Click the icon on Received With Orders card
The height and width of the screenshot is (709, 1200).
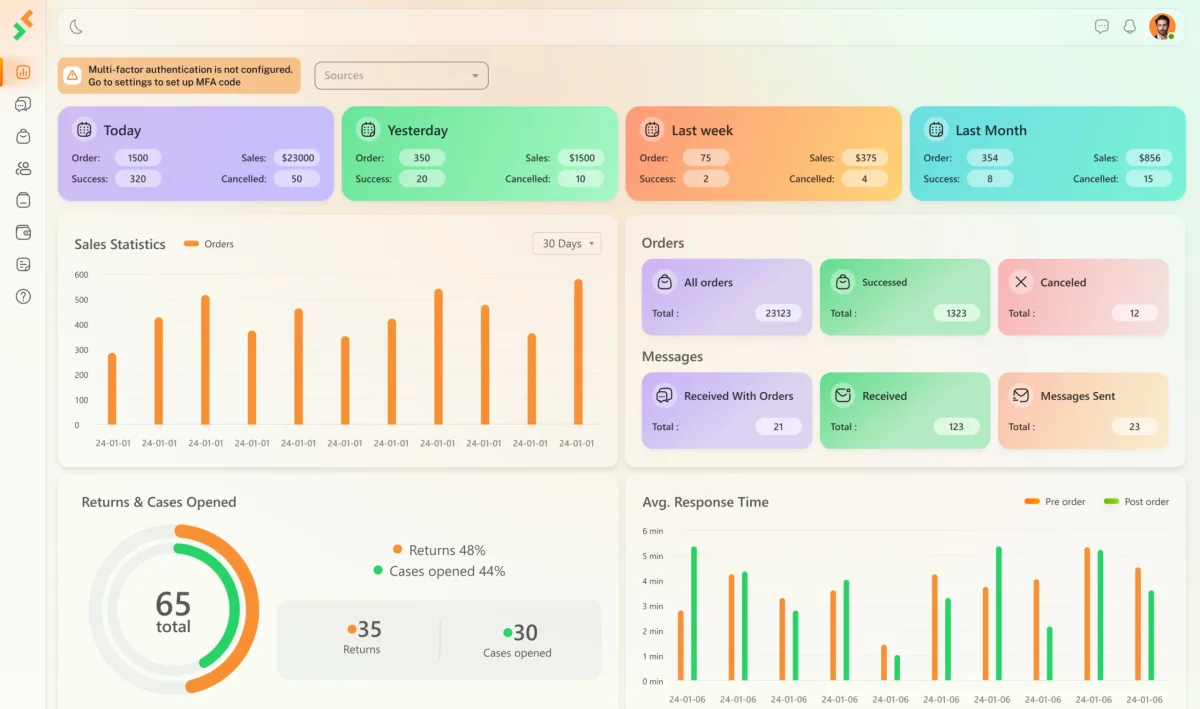[665, 396]
